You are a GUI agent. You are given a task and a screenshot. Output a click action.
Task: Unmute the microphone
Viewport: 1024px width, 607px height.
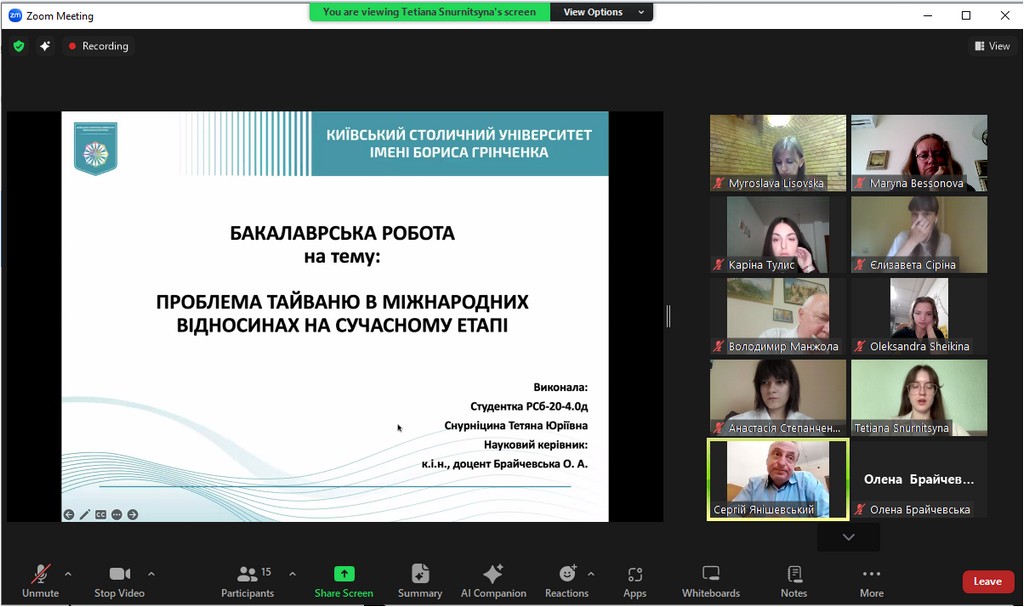[41, 580]
